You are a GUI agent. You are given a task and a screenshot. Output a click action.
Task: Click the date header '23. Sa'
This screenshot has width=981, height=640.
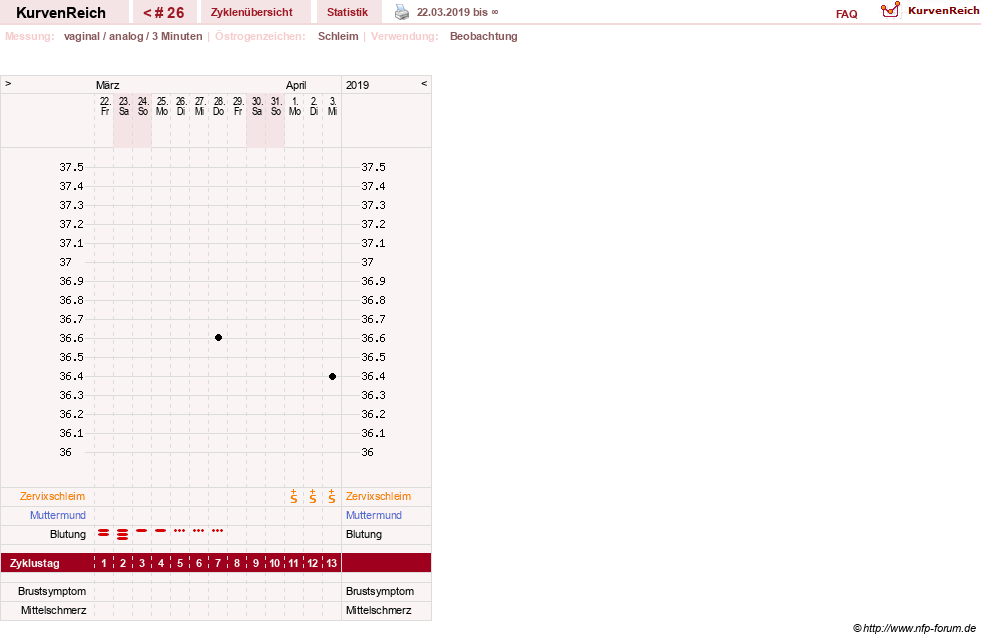[x=124, y=106]
